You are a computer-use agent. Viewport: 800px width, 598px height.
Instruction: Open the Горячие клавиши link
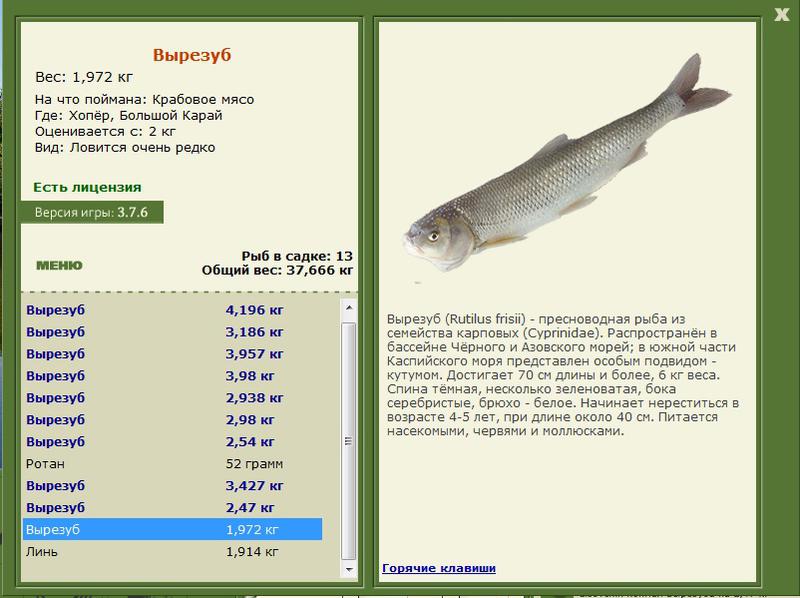tap(439, 568)
